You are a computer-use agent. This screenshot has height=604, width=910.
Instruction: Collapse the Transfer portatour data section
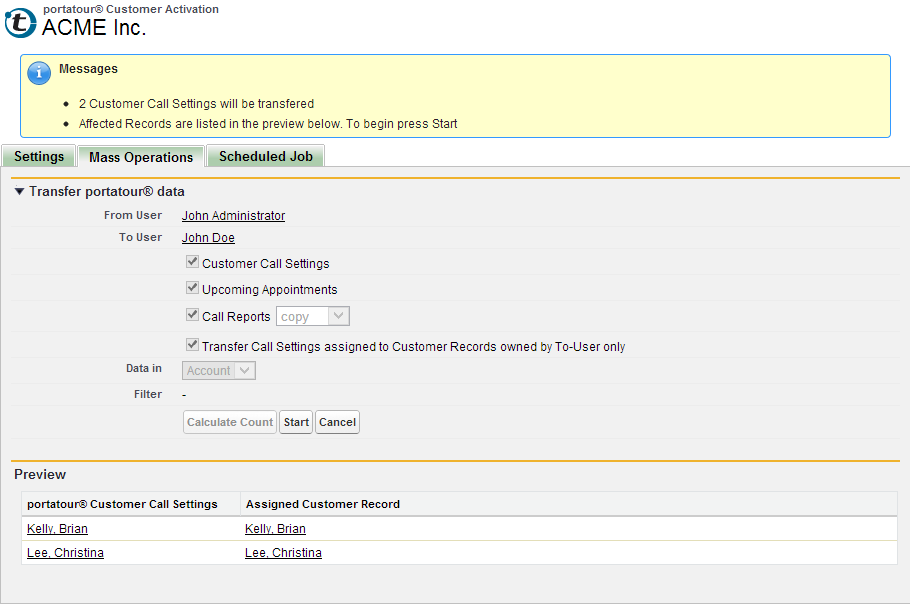pos(20,192)
